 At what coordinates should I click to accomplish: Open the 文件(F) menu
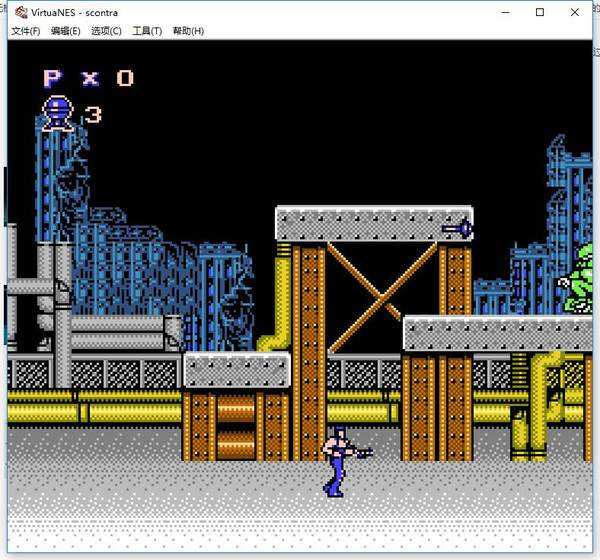tap(26, 31)
